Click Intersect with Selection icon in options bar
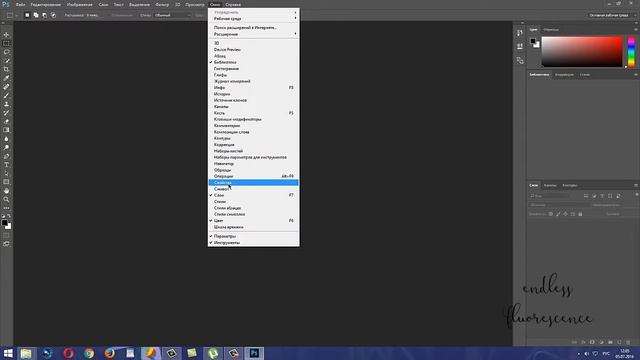 tap(53, 15)
